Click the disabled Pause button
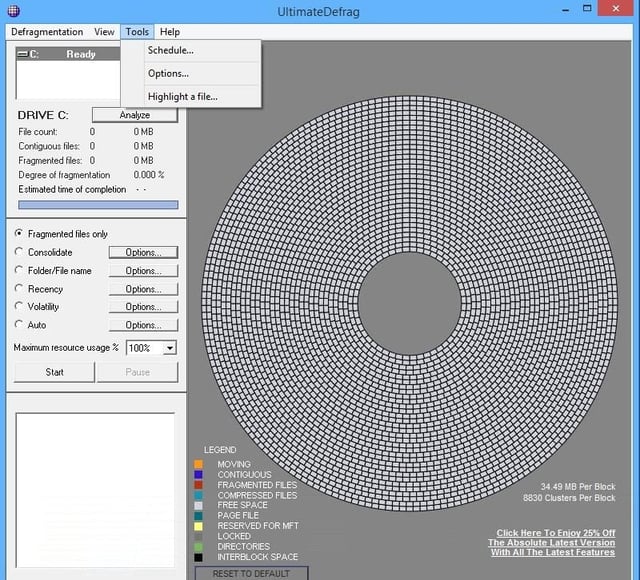This screenshot has width=640, height=580. tap(138, 372)
